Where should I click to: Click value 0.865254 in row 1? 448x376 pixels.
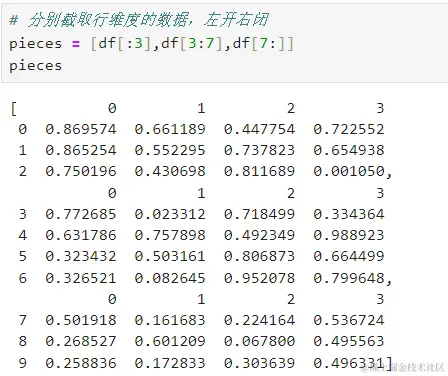(x=81, y=150)
